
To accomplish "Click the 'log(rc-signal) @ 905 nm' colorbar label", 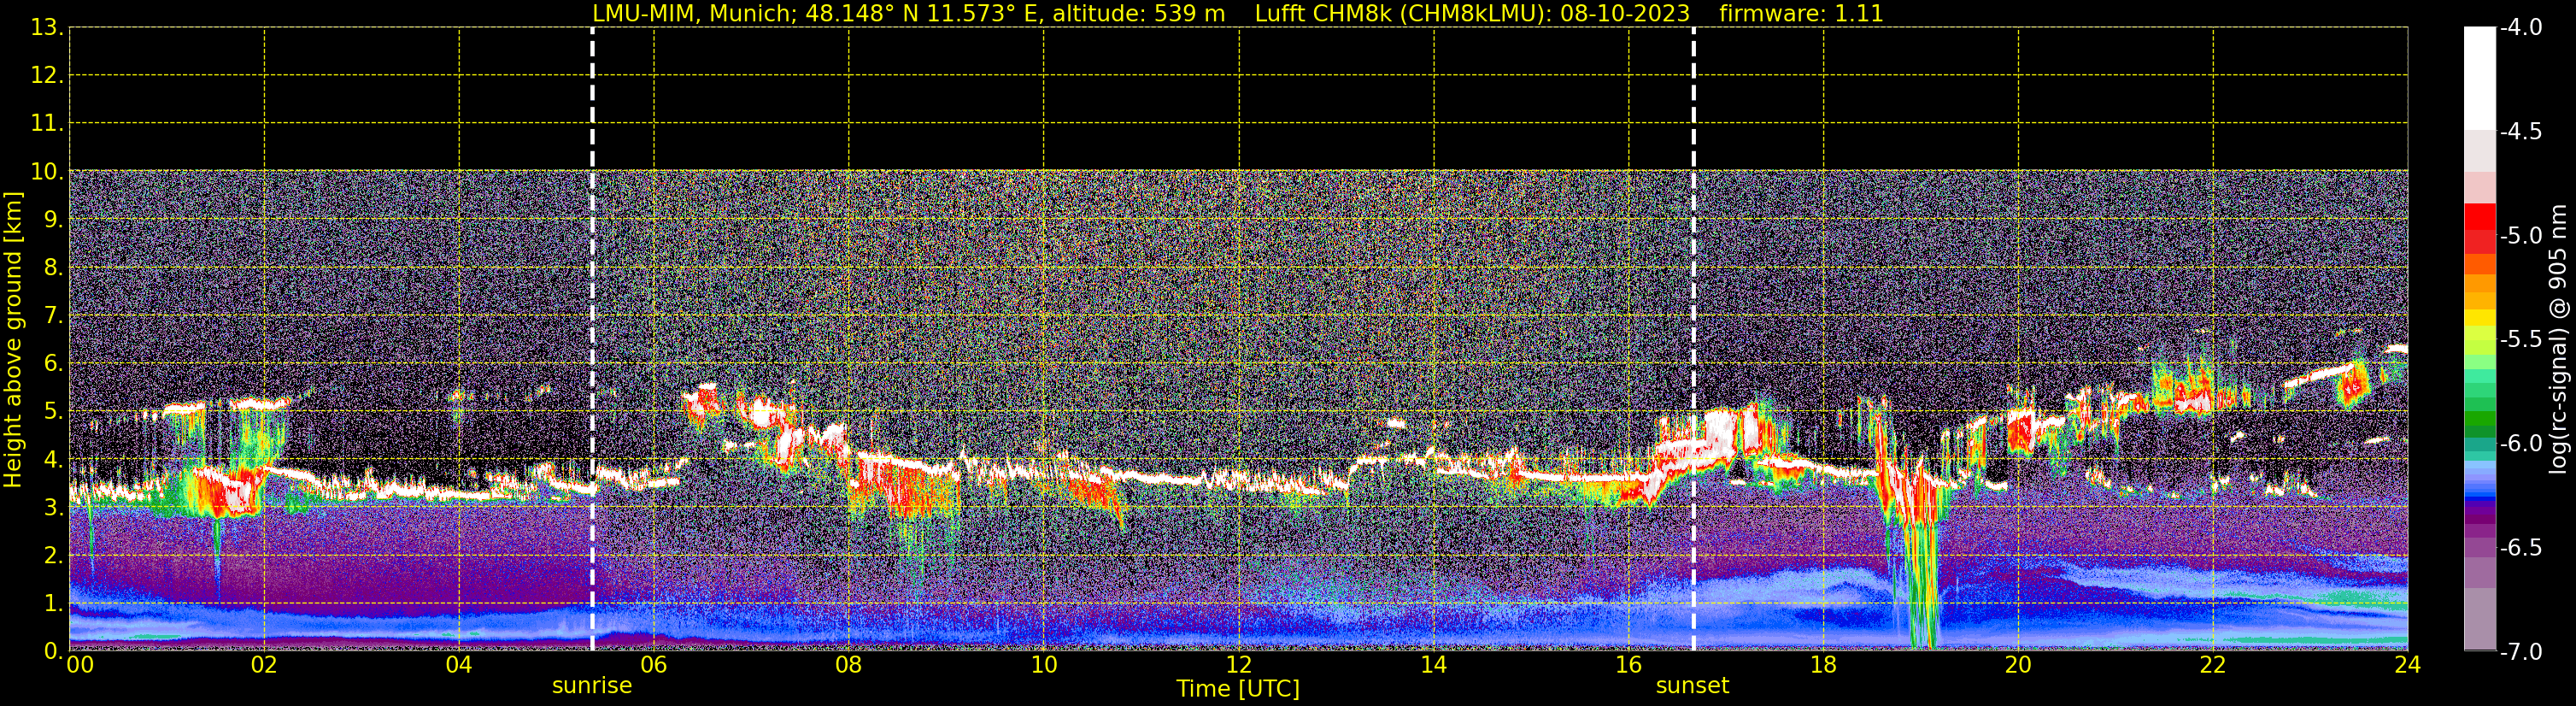I will click(x=2558, y=339).
